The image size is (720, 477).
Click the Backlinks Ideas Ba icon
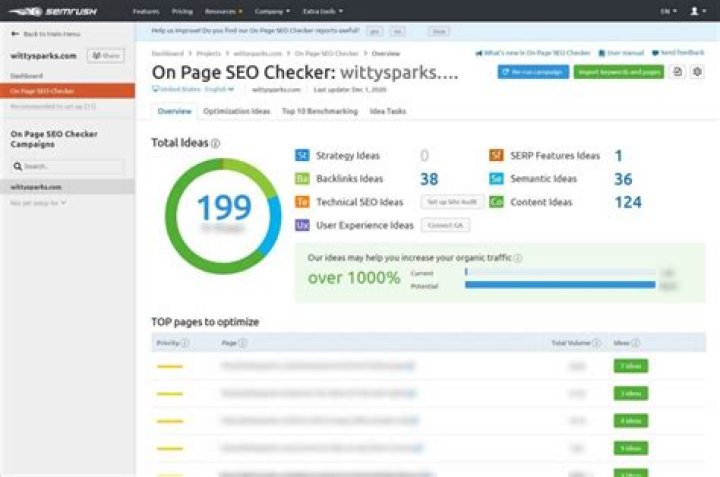302,179
